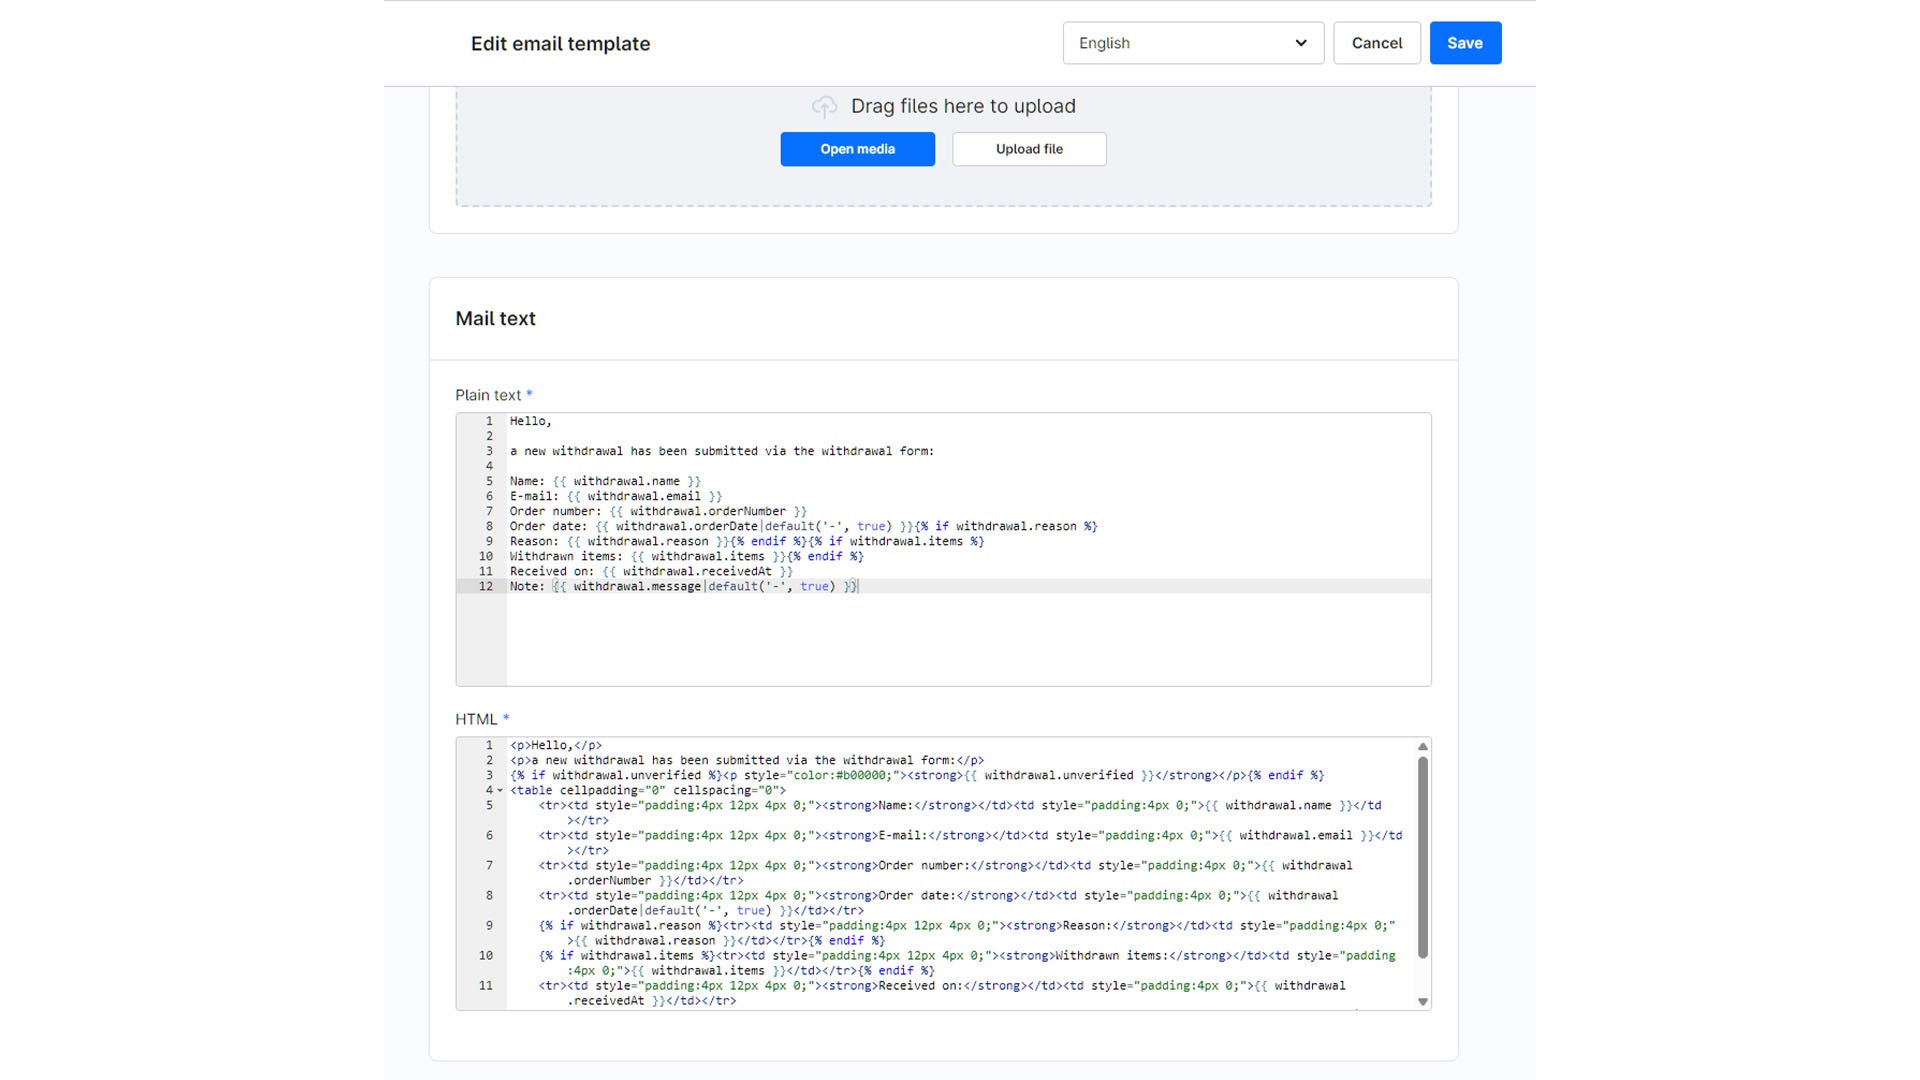Click plain text line starting 'Withdrawn items:'
The image size is (1920, 1080).
click(x=686, y=556)
